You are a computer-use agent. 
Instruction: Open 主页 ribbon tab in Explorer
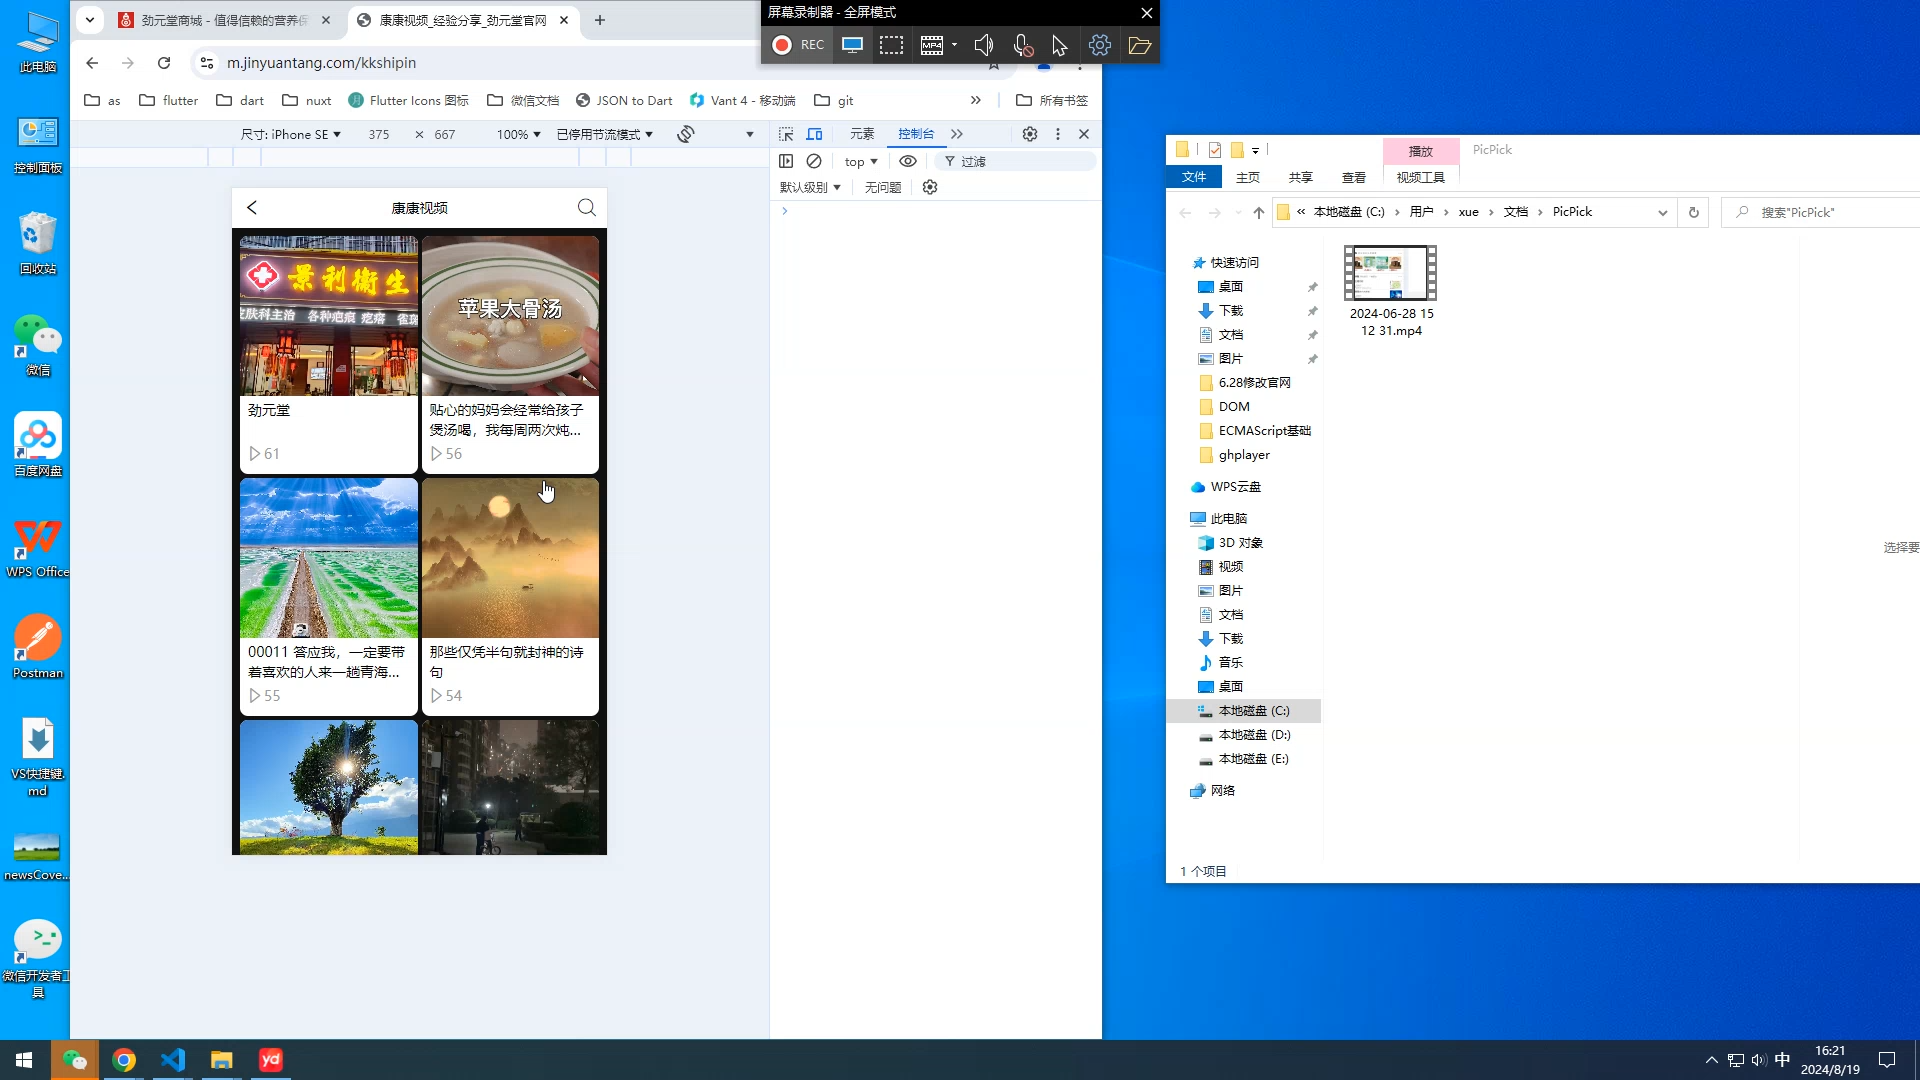coord(1248,177)
